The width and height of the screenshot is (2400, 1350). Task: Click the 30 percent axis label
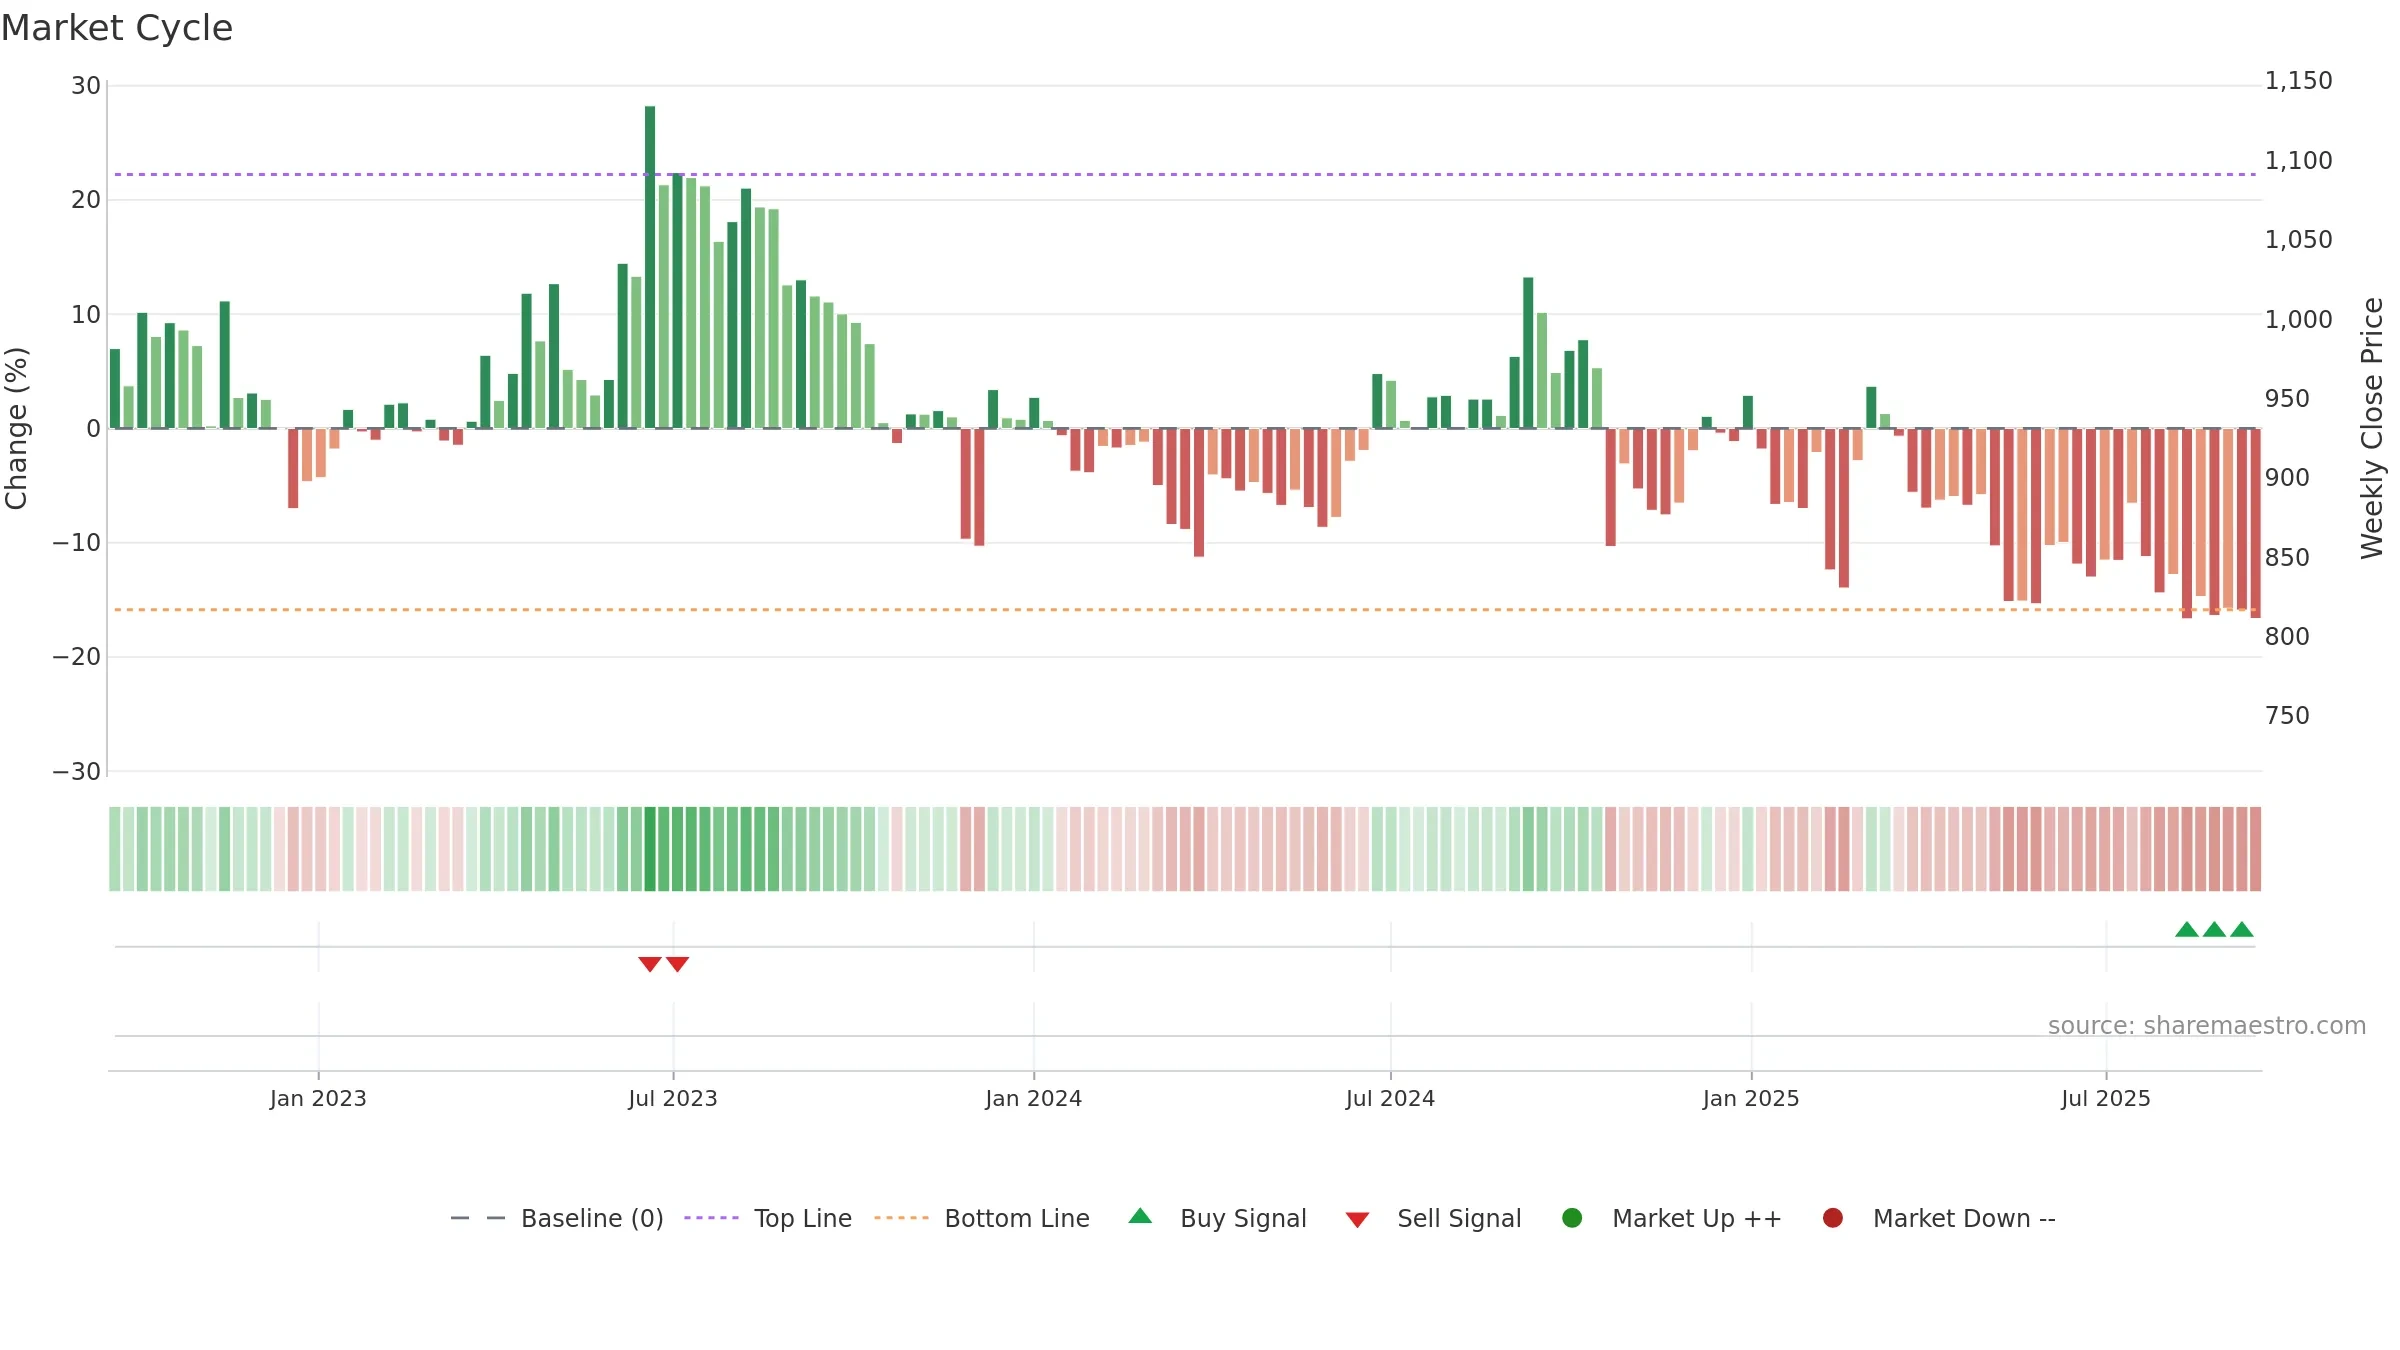coord(86,86)
